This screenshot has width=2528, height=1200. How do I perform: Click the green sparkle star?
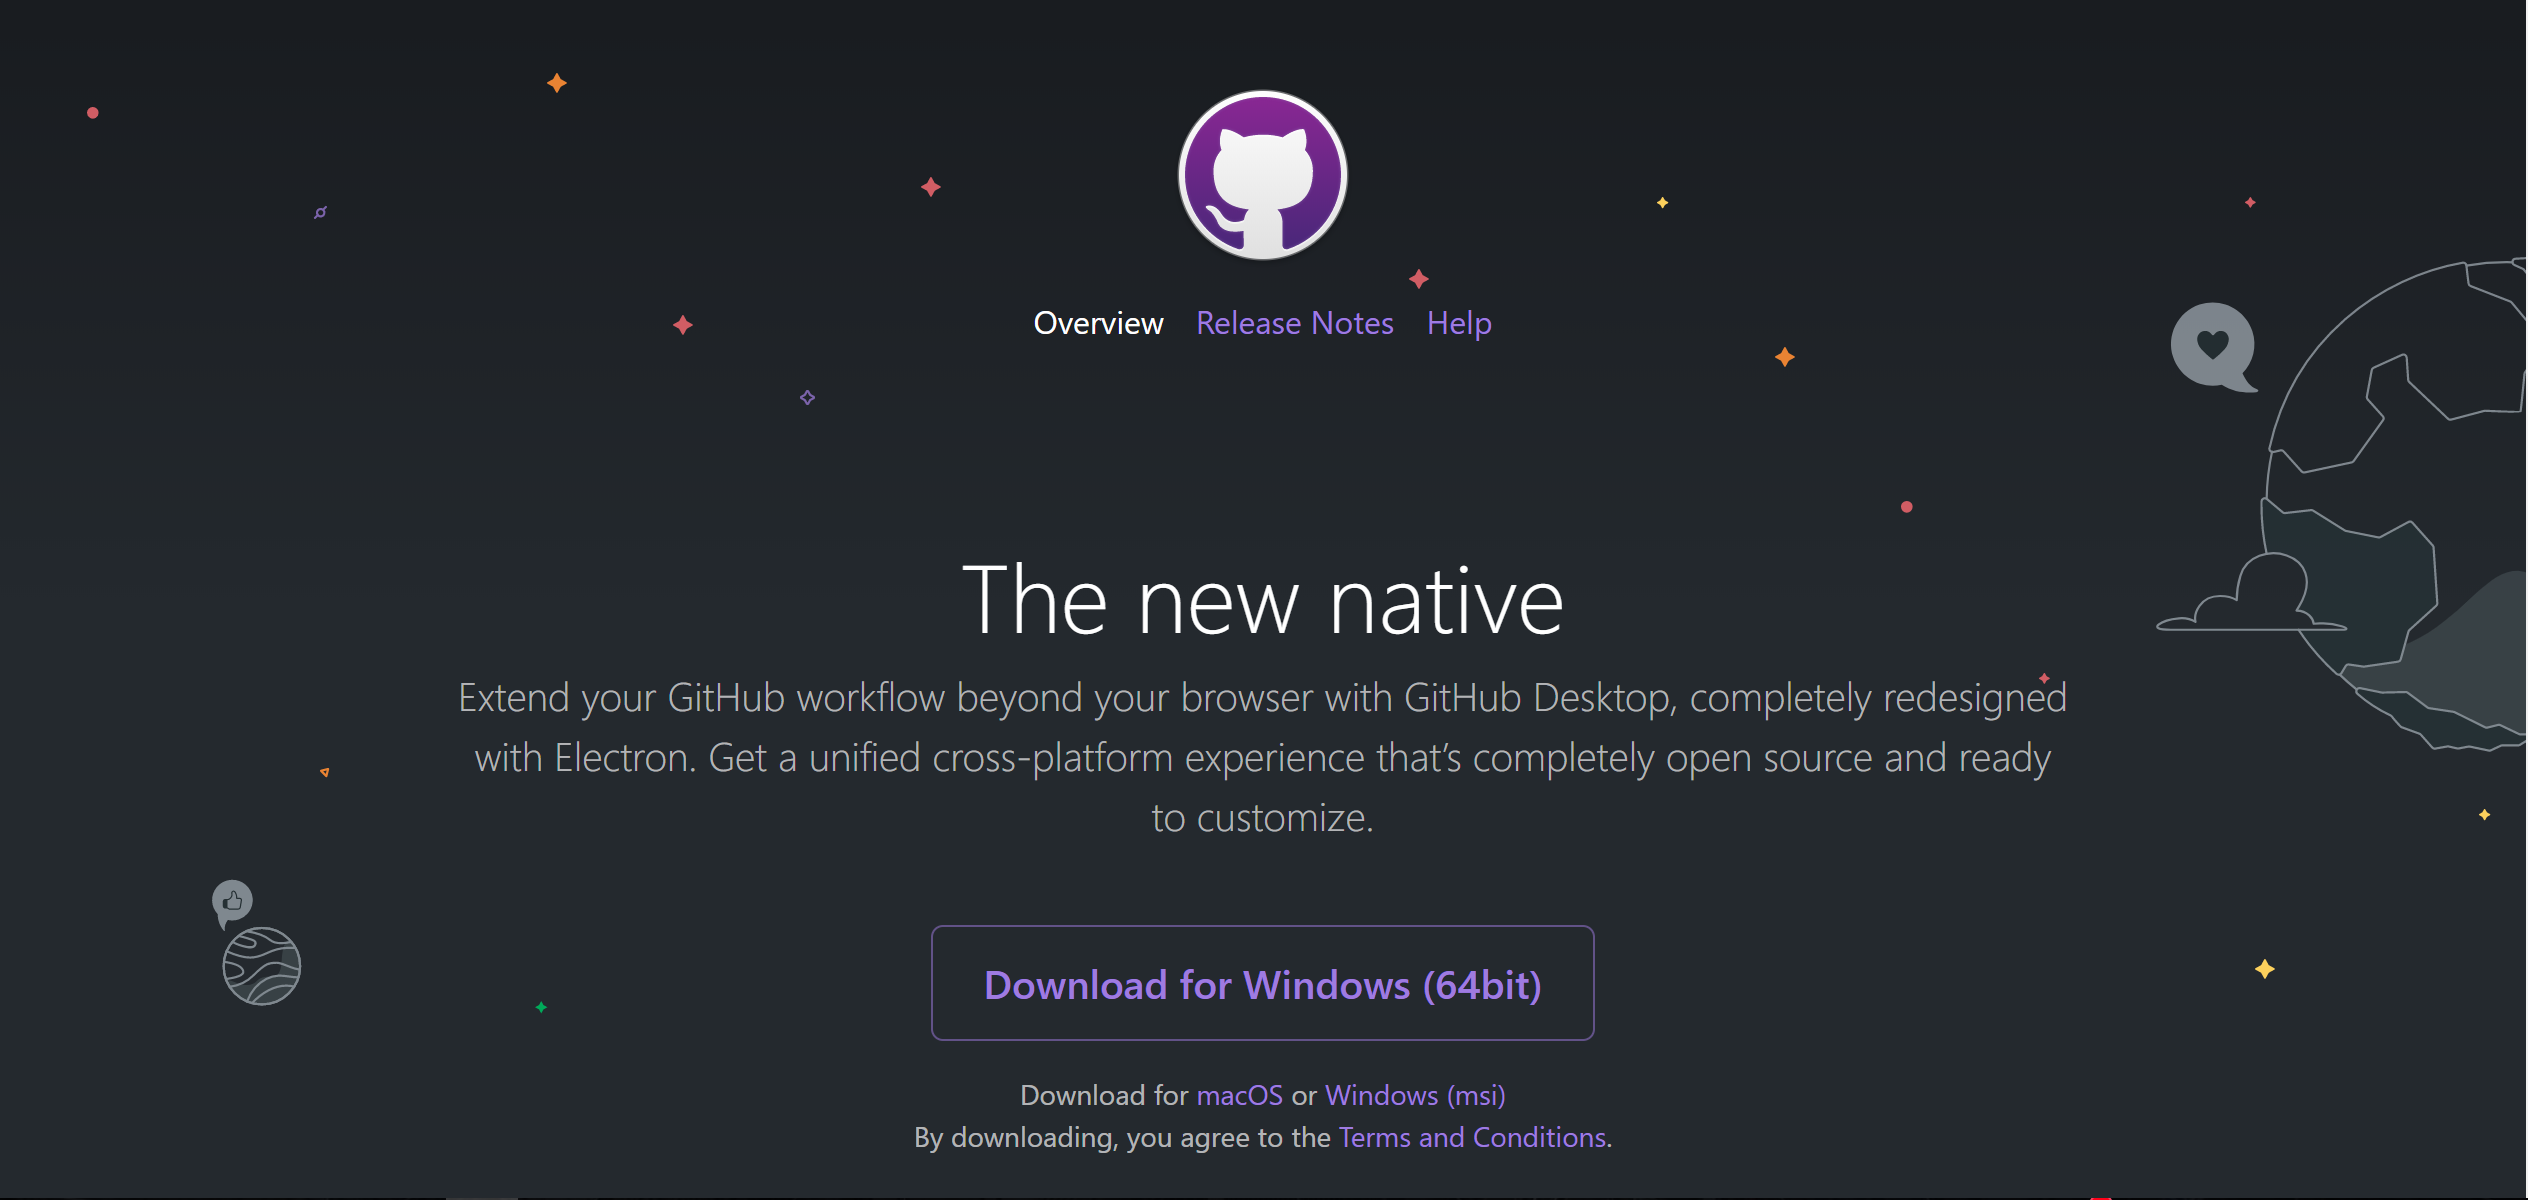click(541, 1007)
